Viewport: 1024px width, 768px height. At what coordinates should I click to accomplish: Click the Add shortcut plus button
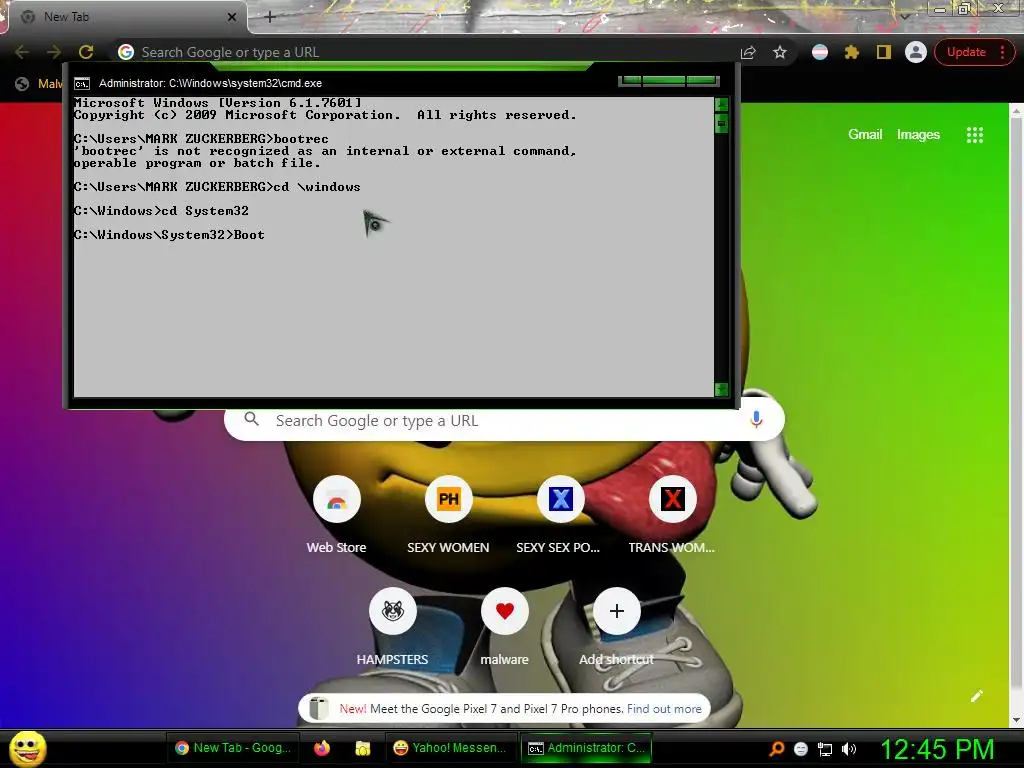pos(616,611)
